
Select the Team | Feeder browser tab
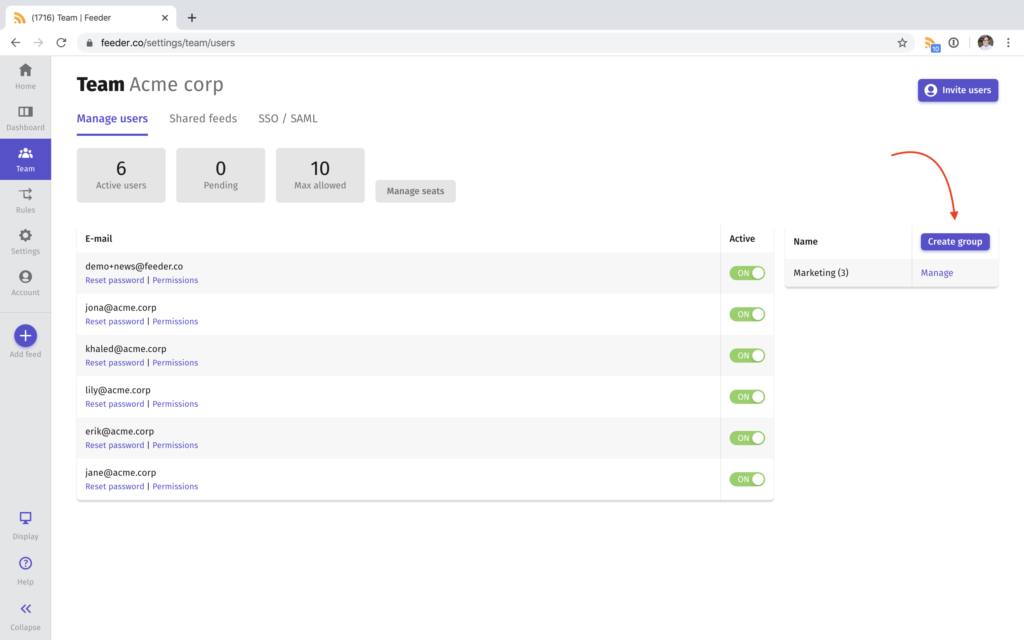(91, 18)
